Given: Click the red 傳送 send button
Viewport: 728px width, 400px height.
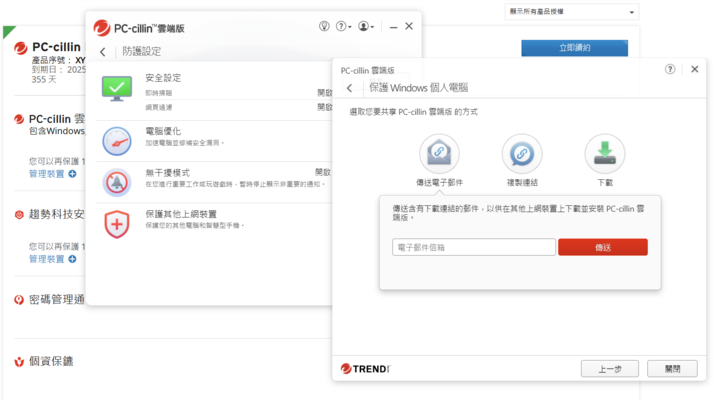Looking at the screenshot, I should (x=603, y=247).
